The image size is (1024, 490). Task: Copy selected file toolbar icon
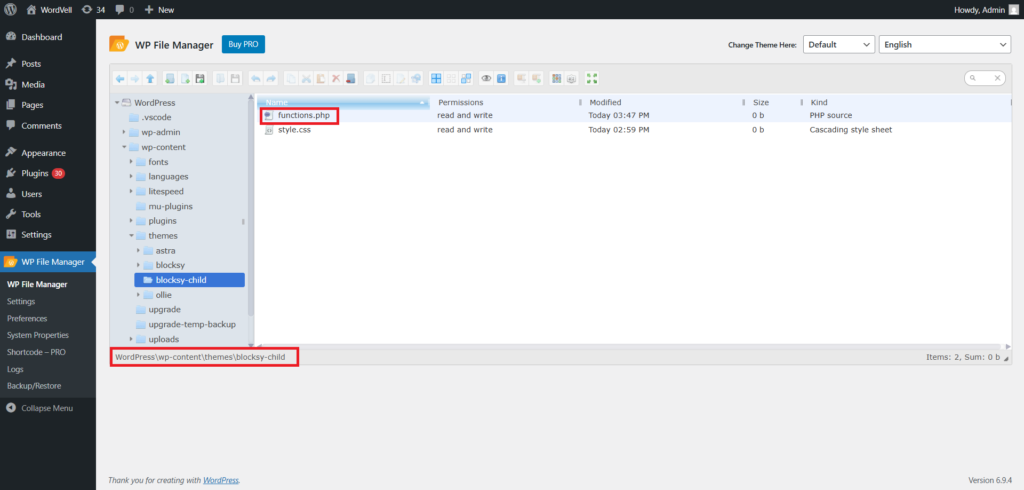coord(291,78)
